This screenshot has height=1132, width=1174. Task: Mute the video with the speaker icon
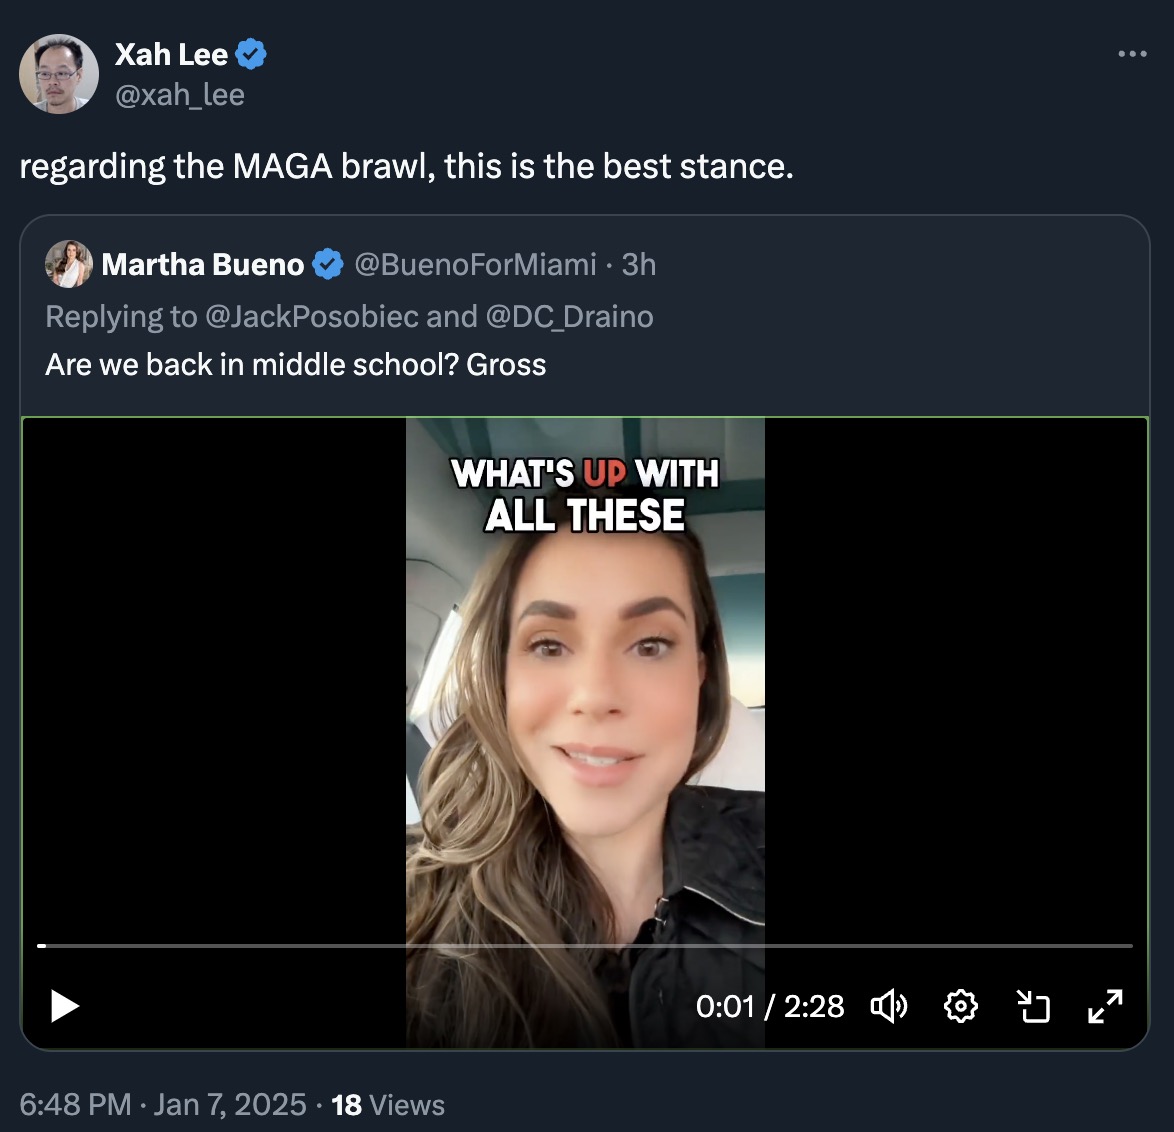pos(888,1006)
